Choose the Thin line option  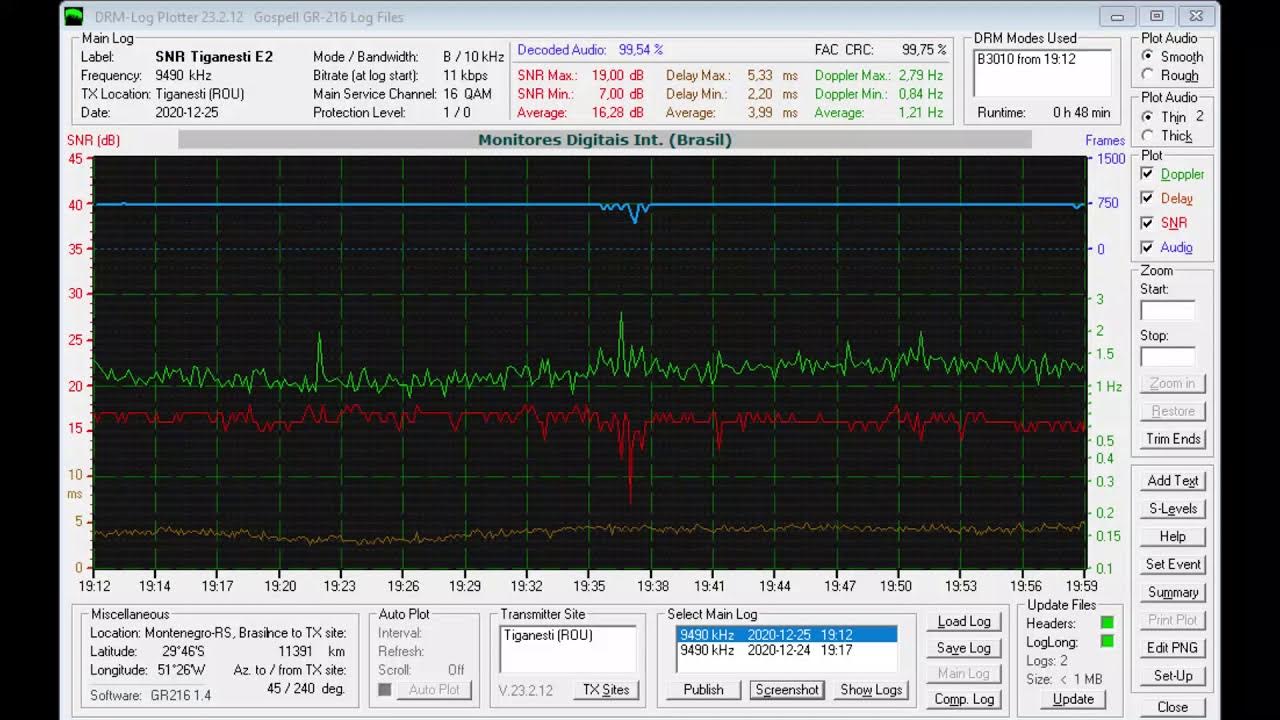1147,117
